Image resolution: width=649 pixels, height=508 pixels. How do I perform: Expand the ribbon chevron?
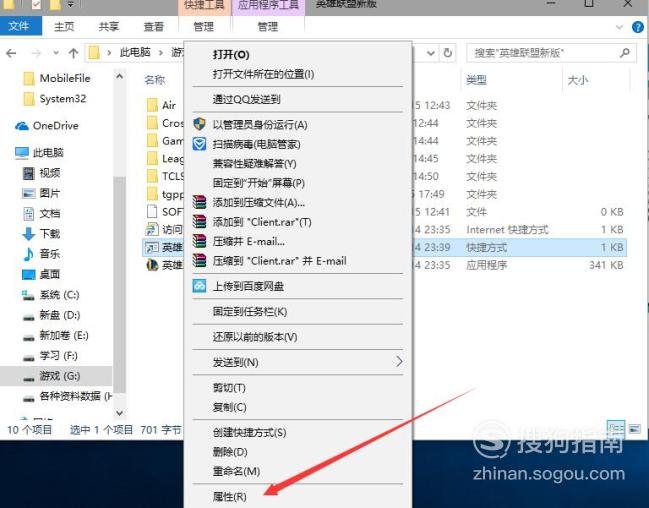[x=620, y=27]
